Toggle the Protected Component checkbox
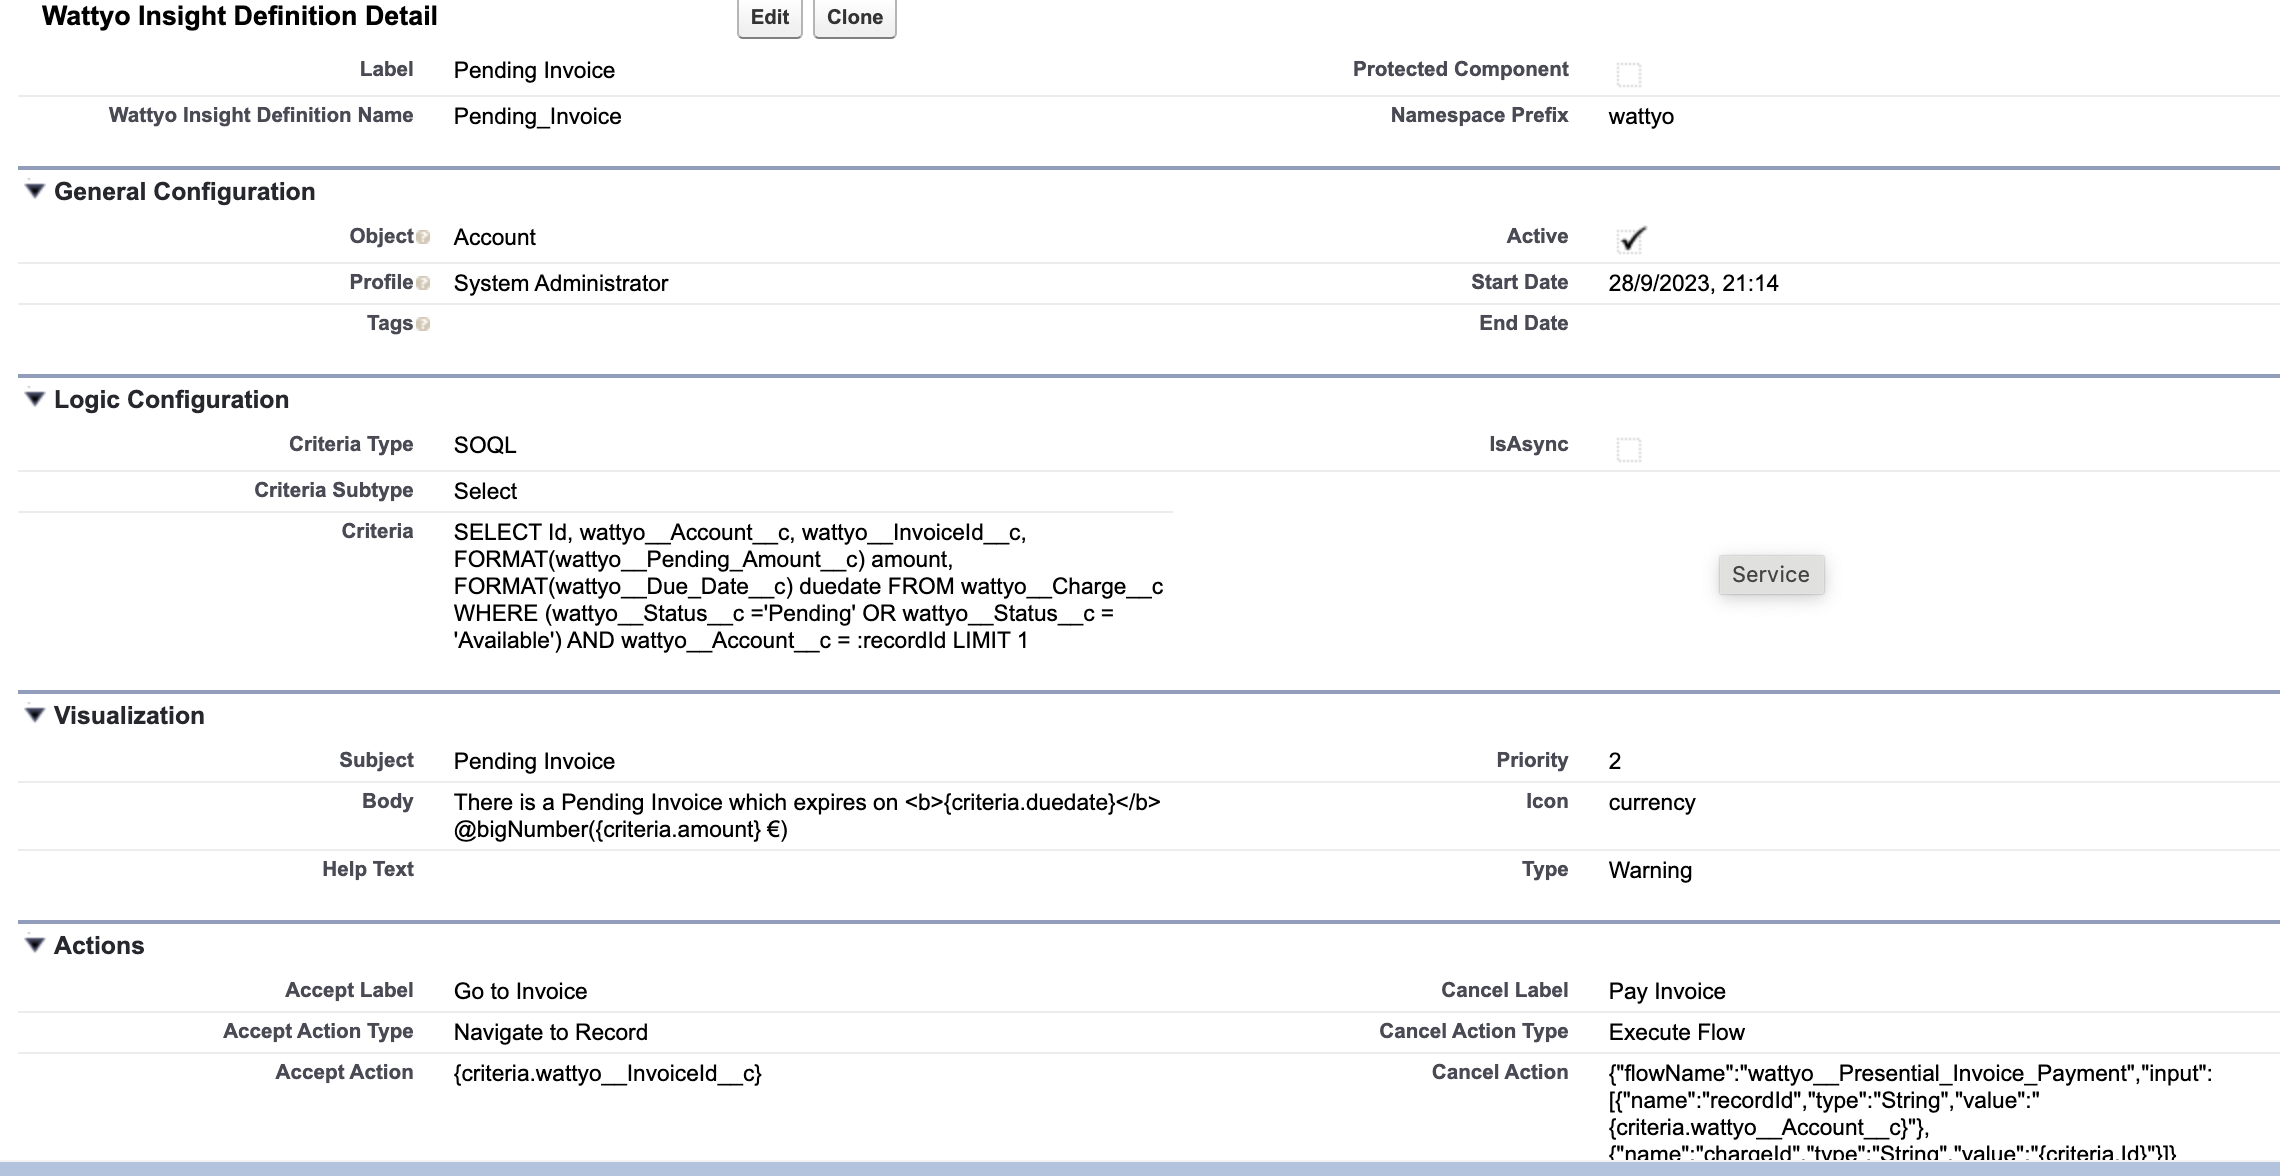This screenshot has width=2280, height=1176. tap(1629, 74)
